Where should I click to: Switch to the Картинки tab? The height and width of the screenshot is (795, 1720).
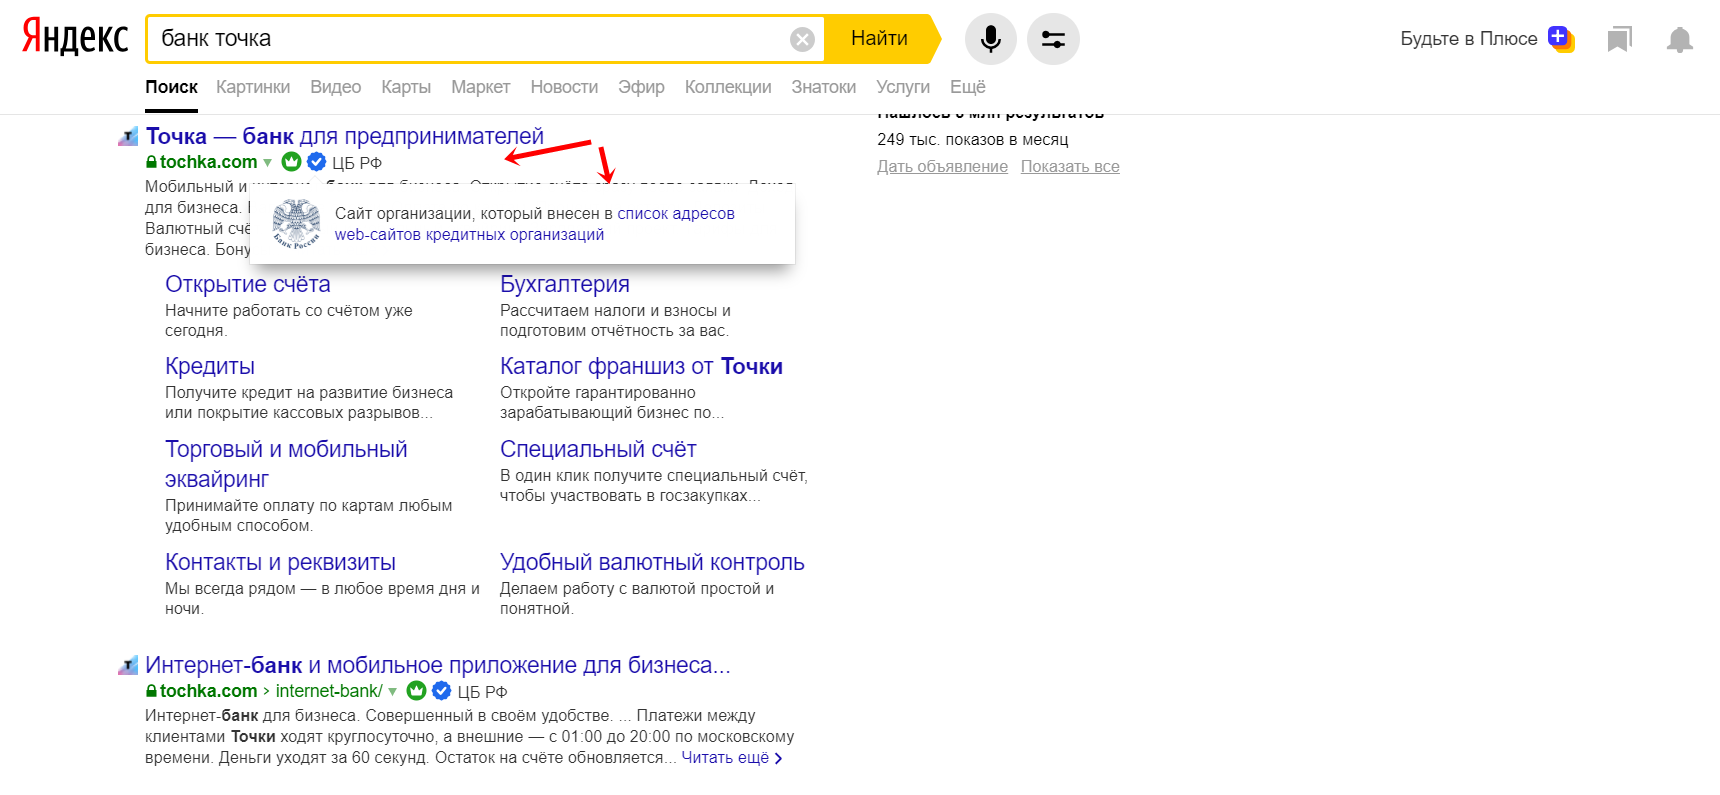coord(253,87)
